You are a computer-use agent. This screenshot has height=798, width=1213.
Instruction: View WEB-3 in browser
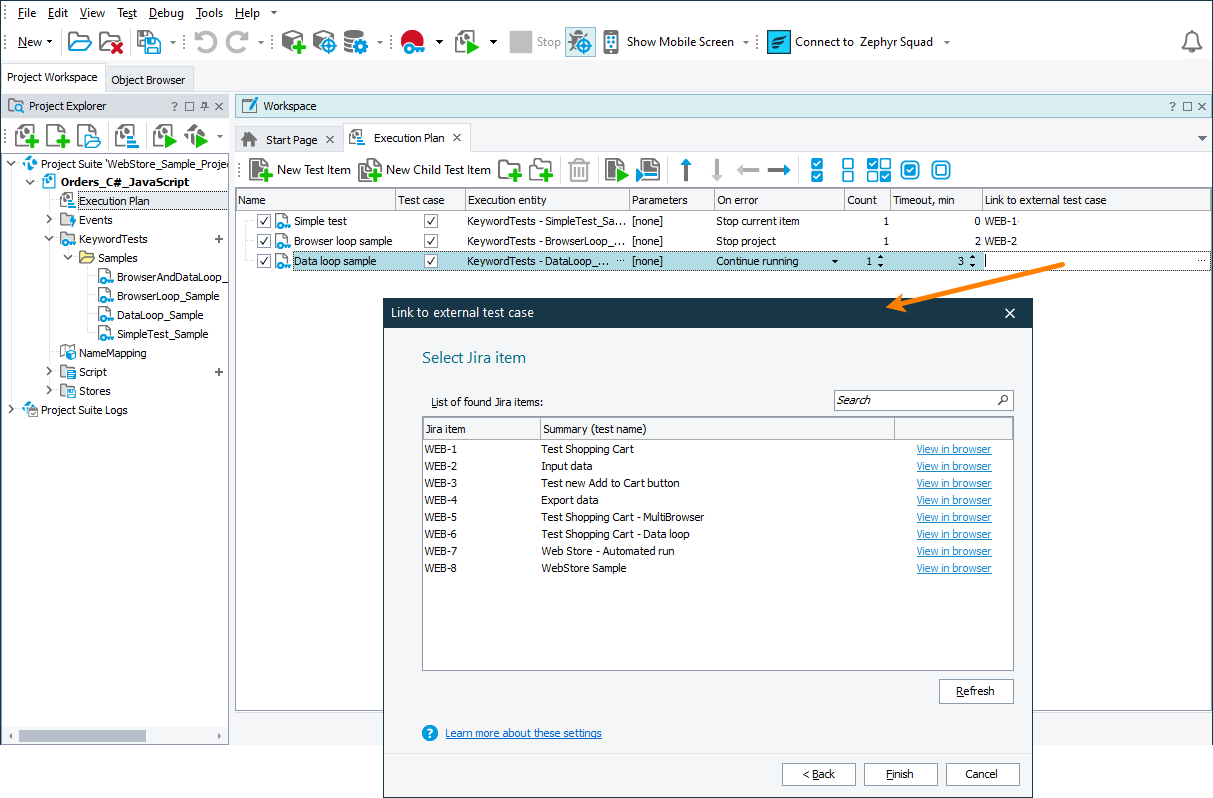(953, 483)
